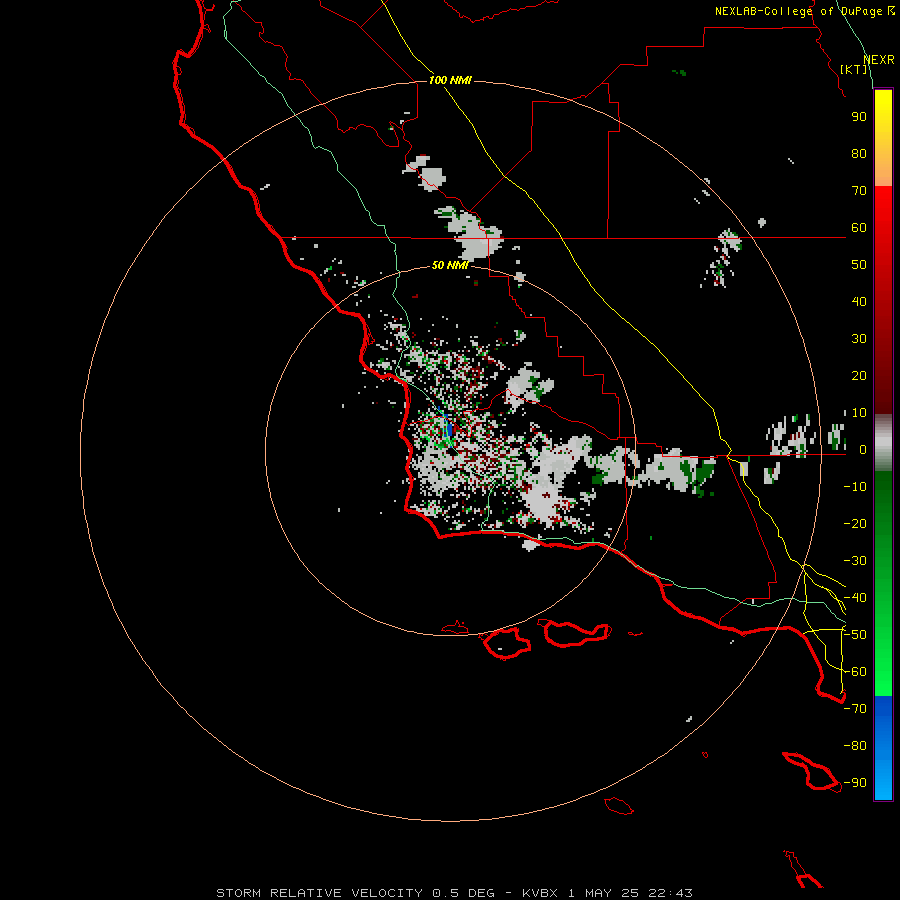The height and width of the screenshot is (900, 900).
Task: Click the NEXR label above the color bar
Action: (879, 60)
